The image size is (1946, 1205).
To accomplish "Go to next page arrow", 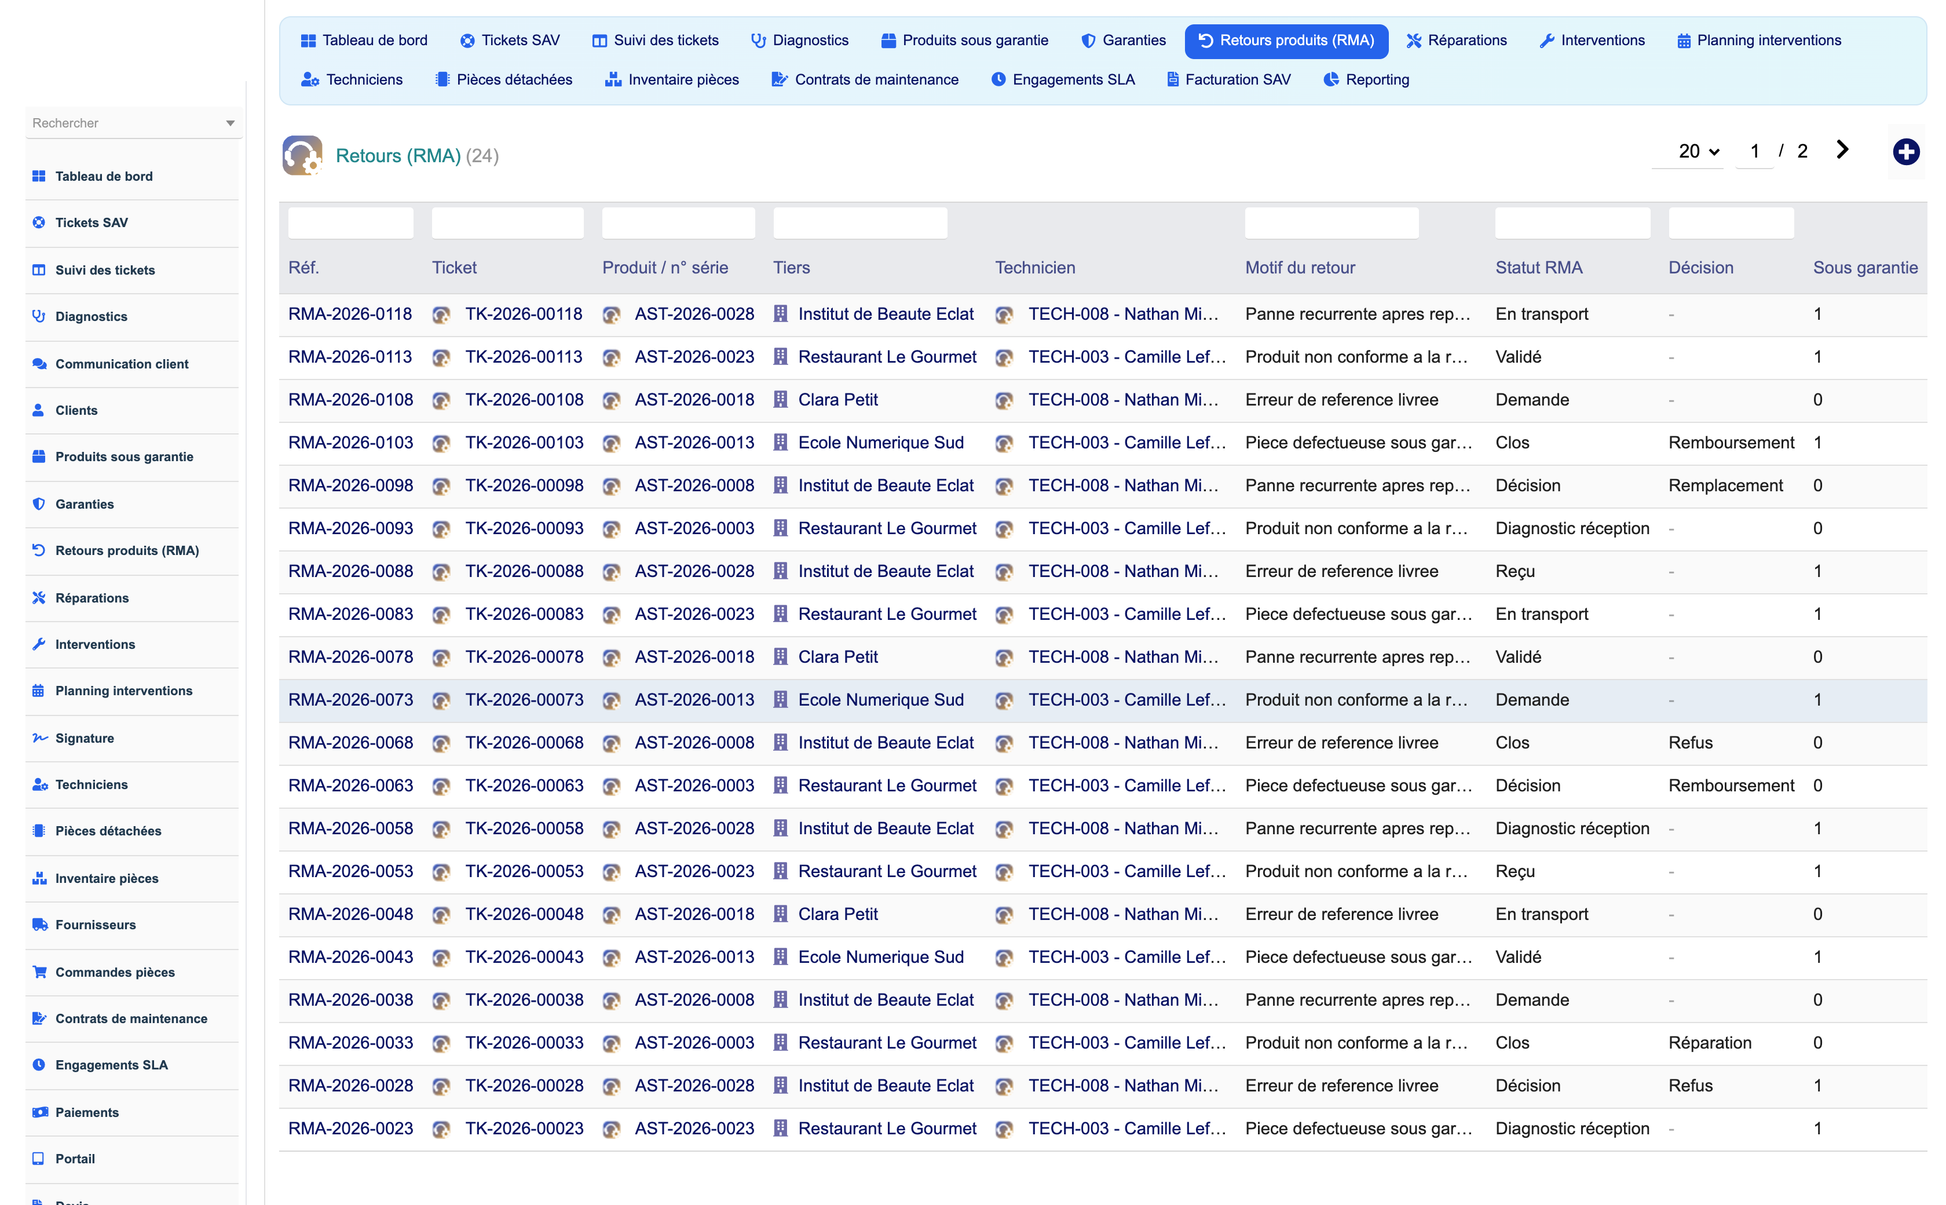I will click(x=1842, y=150).
